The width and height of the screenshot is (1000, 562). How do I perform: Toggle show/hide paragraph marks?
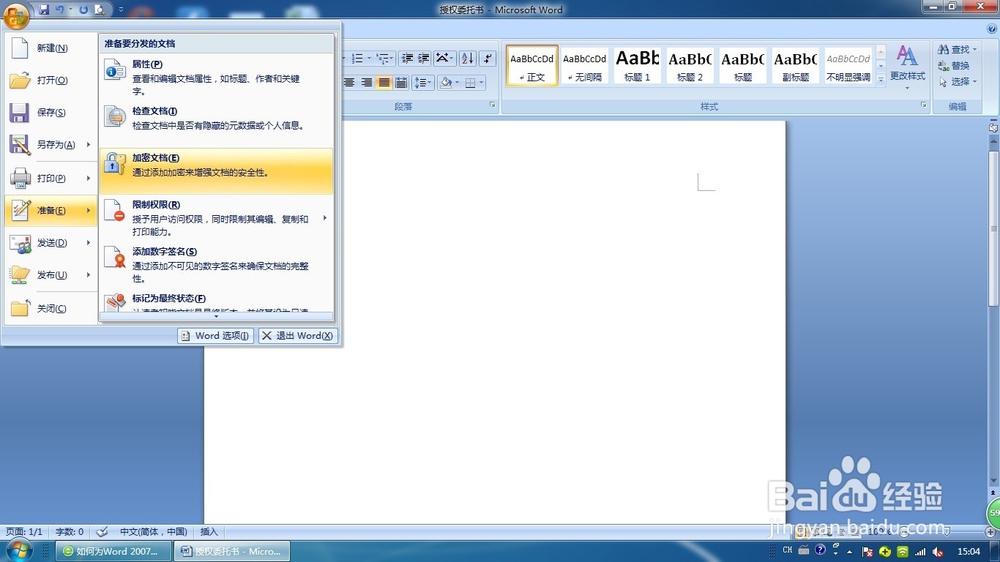point(488,59)
